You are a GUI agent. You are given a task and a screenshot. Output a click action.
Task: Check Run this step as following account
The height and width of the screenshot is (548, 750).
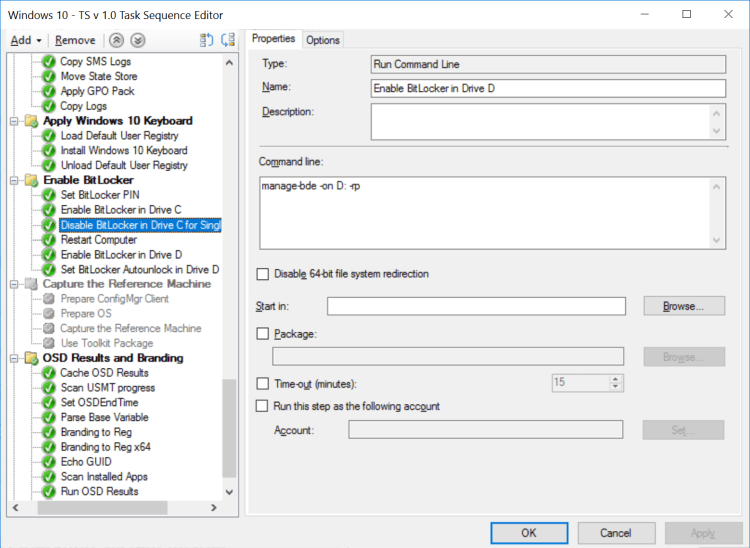click(x=263, y=406)
